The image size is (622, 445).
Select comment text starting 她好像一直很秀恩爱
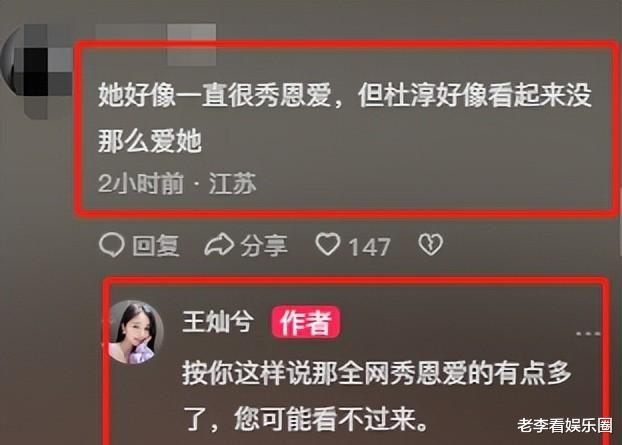click(345, 118)
